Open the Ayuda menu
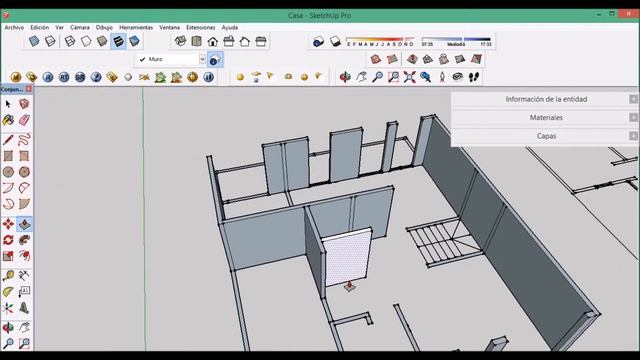Screen dimensions: 640x360 229,27
